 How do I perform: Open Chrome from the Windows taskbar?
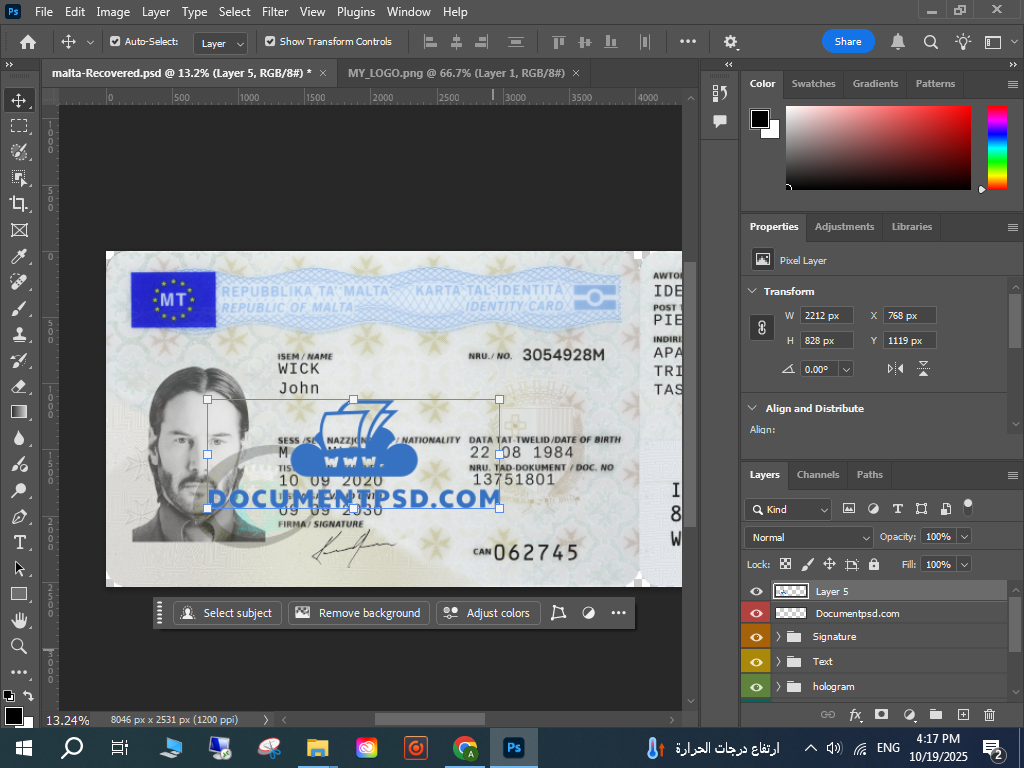tap(464, 748)
